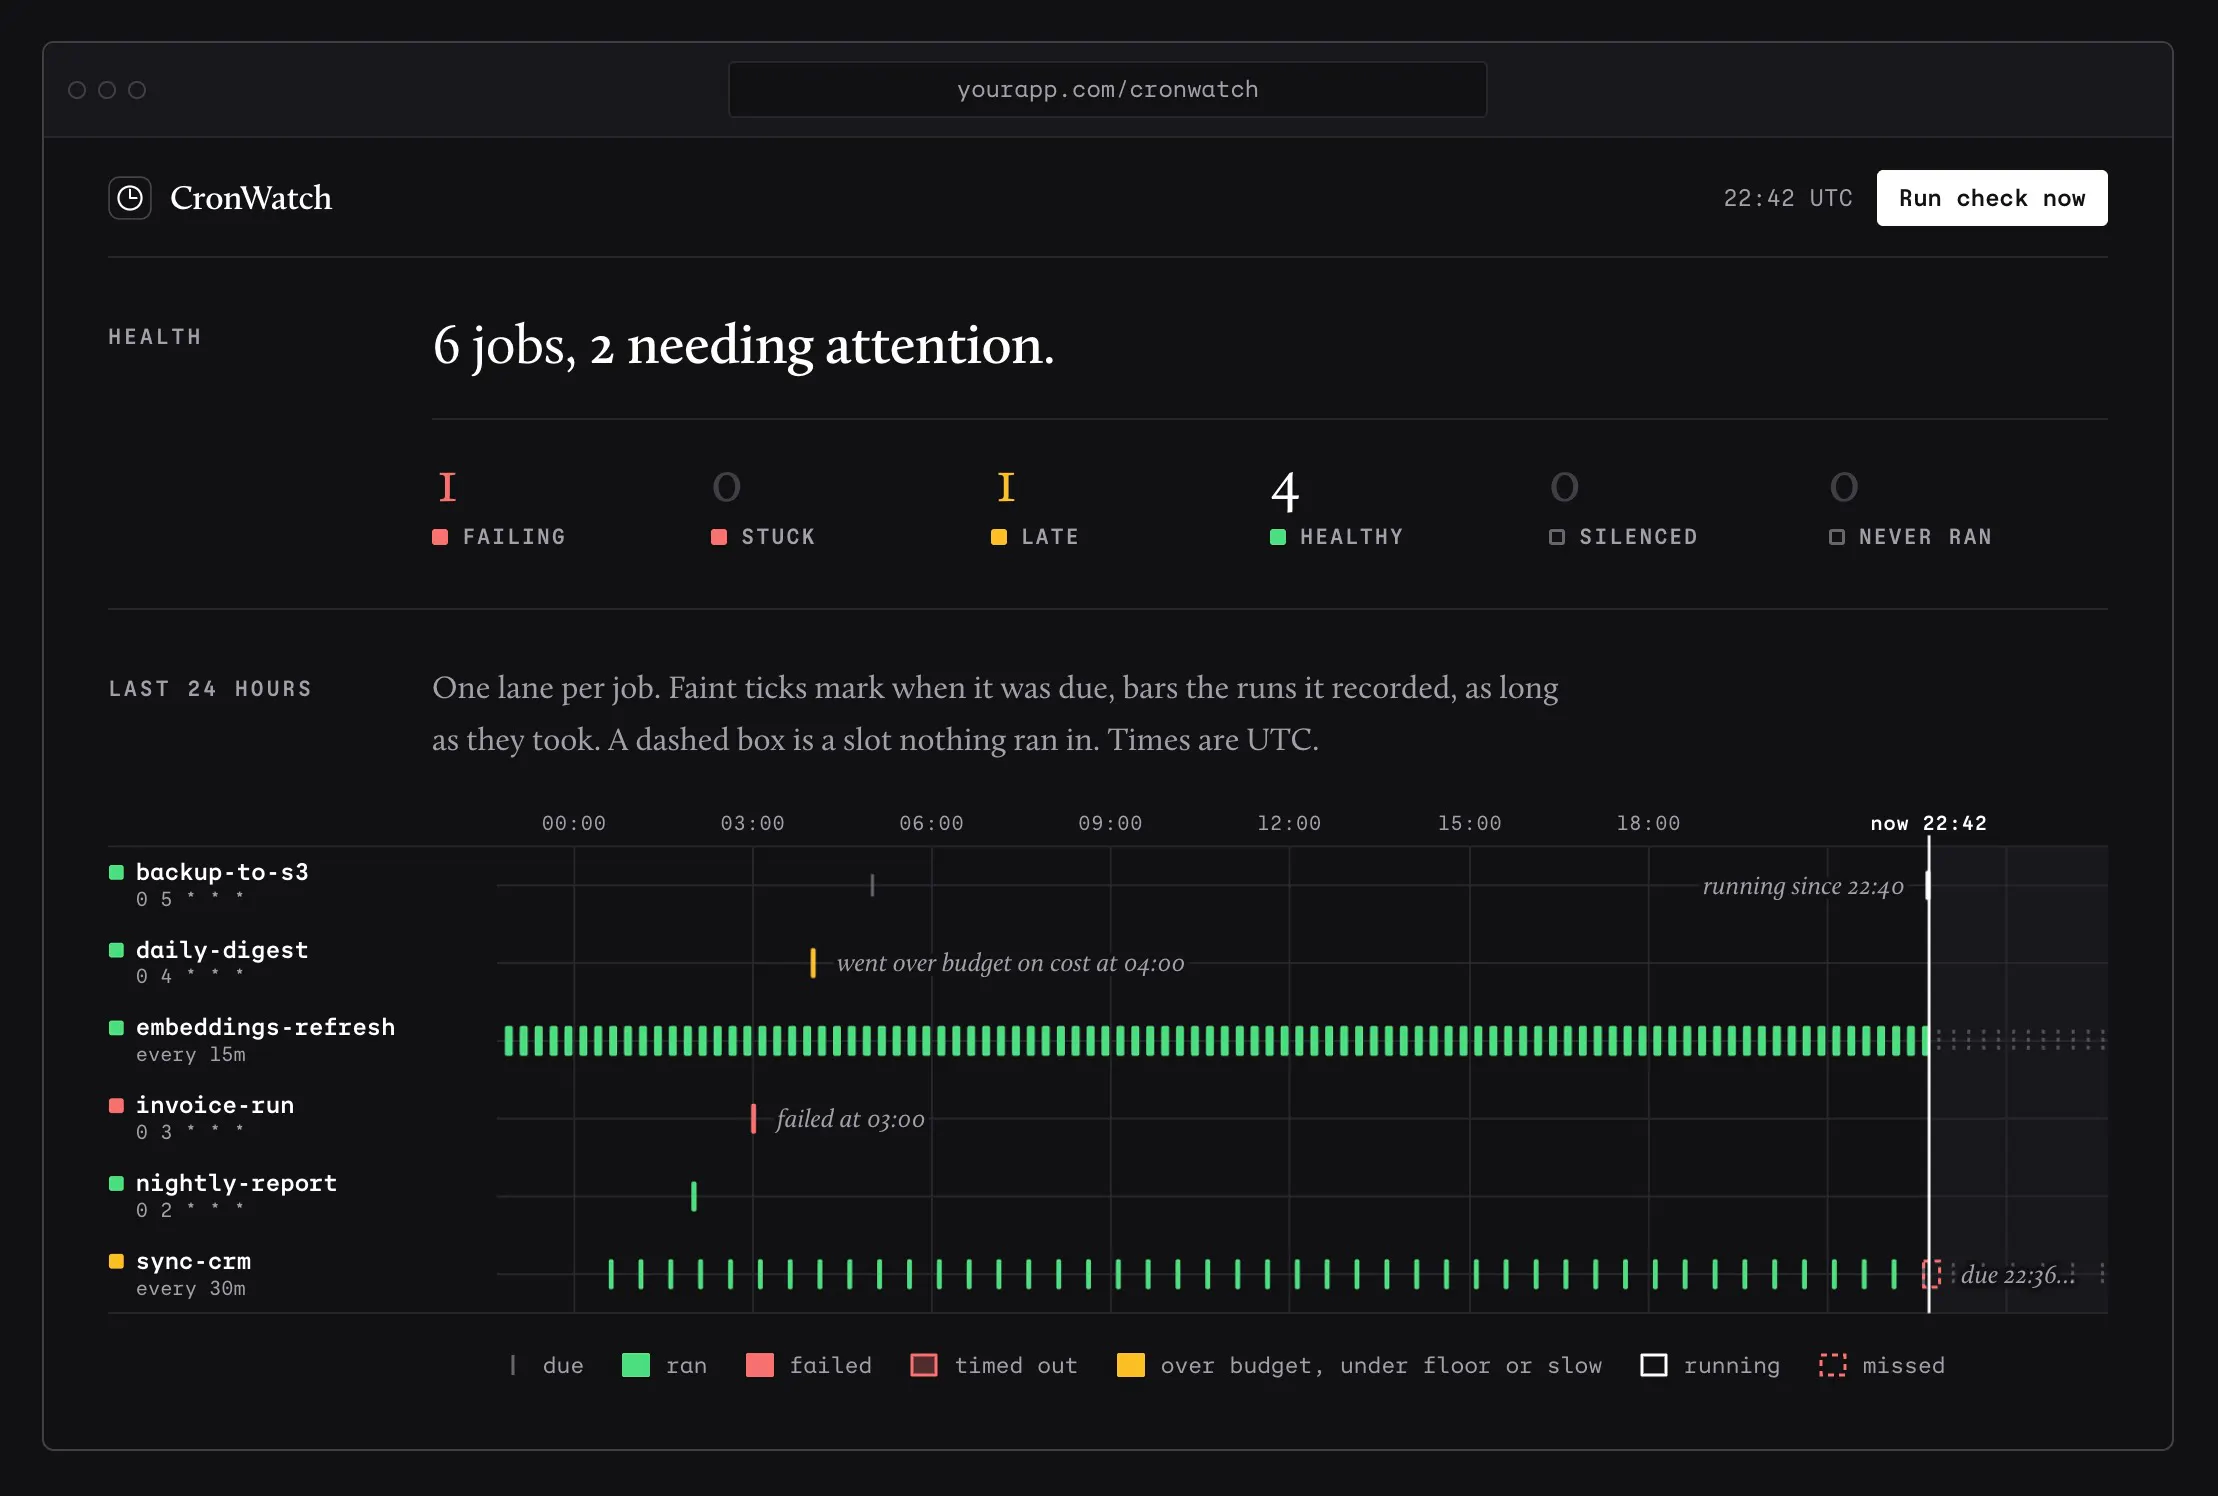
Task: Click the 'now 22:42' timeline label
Action: pyautogui.click(x=1928, y=823)
